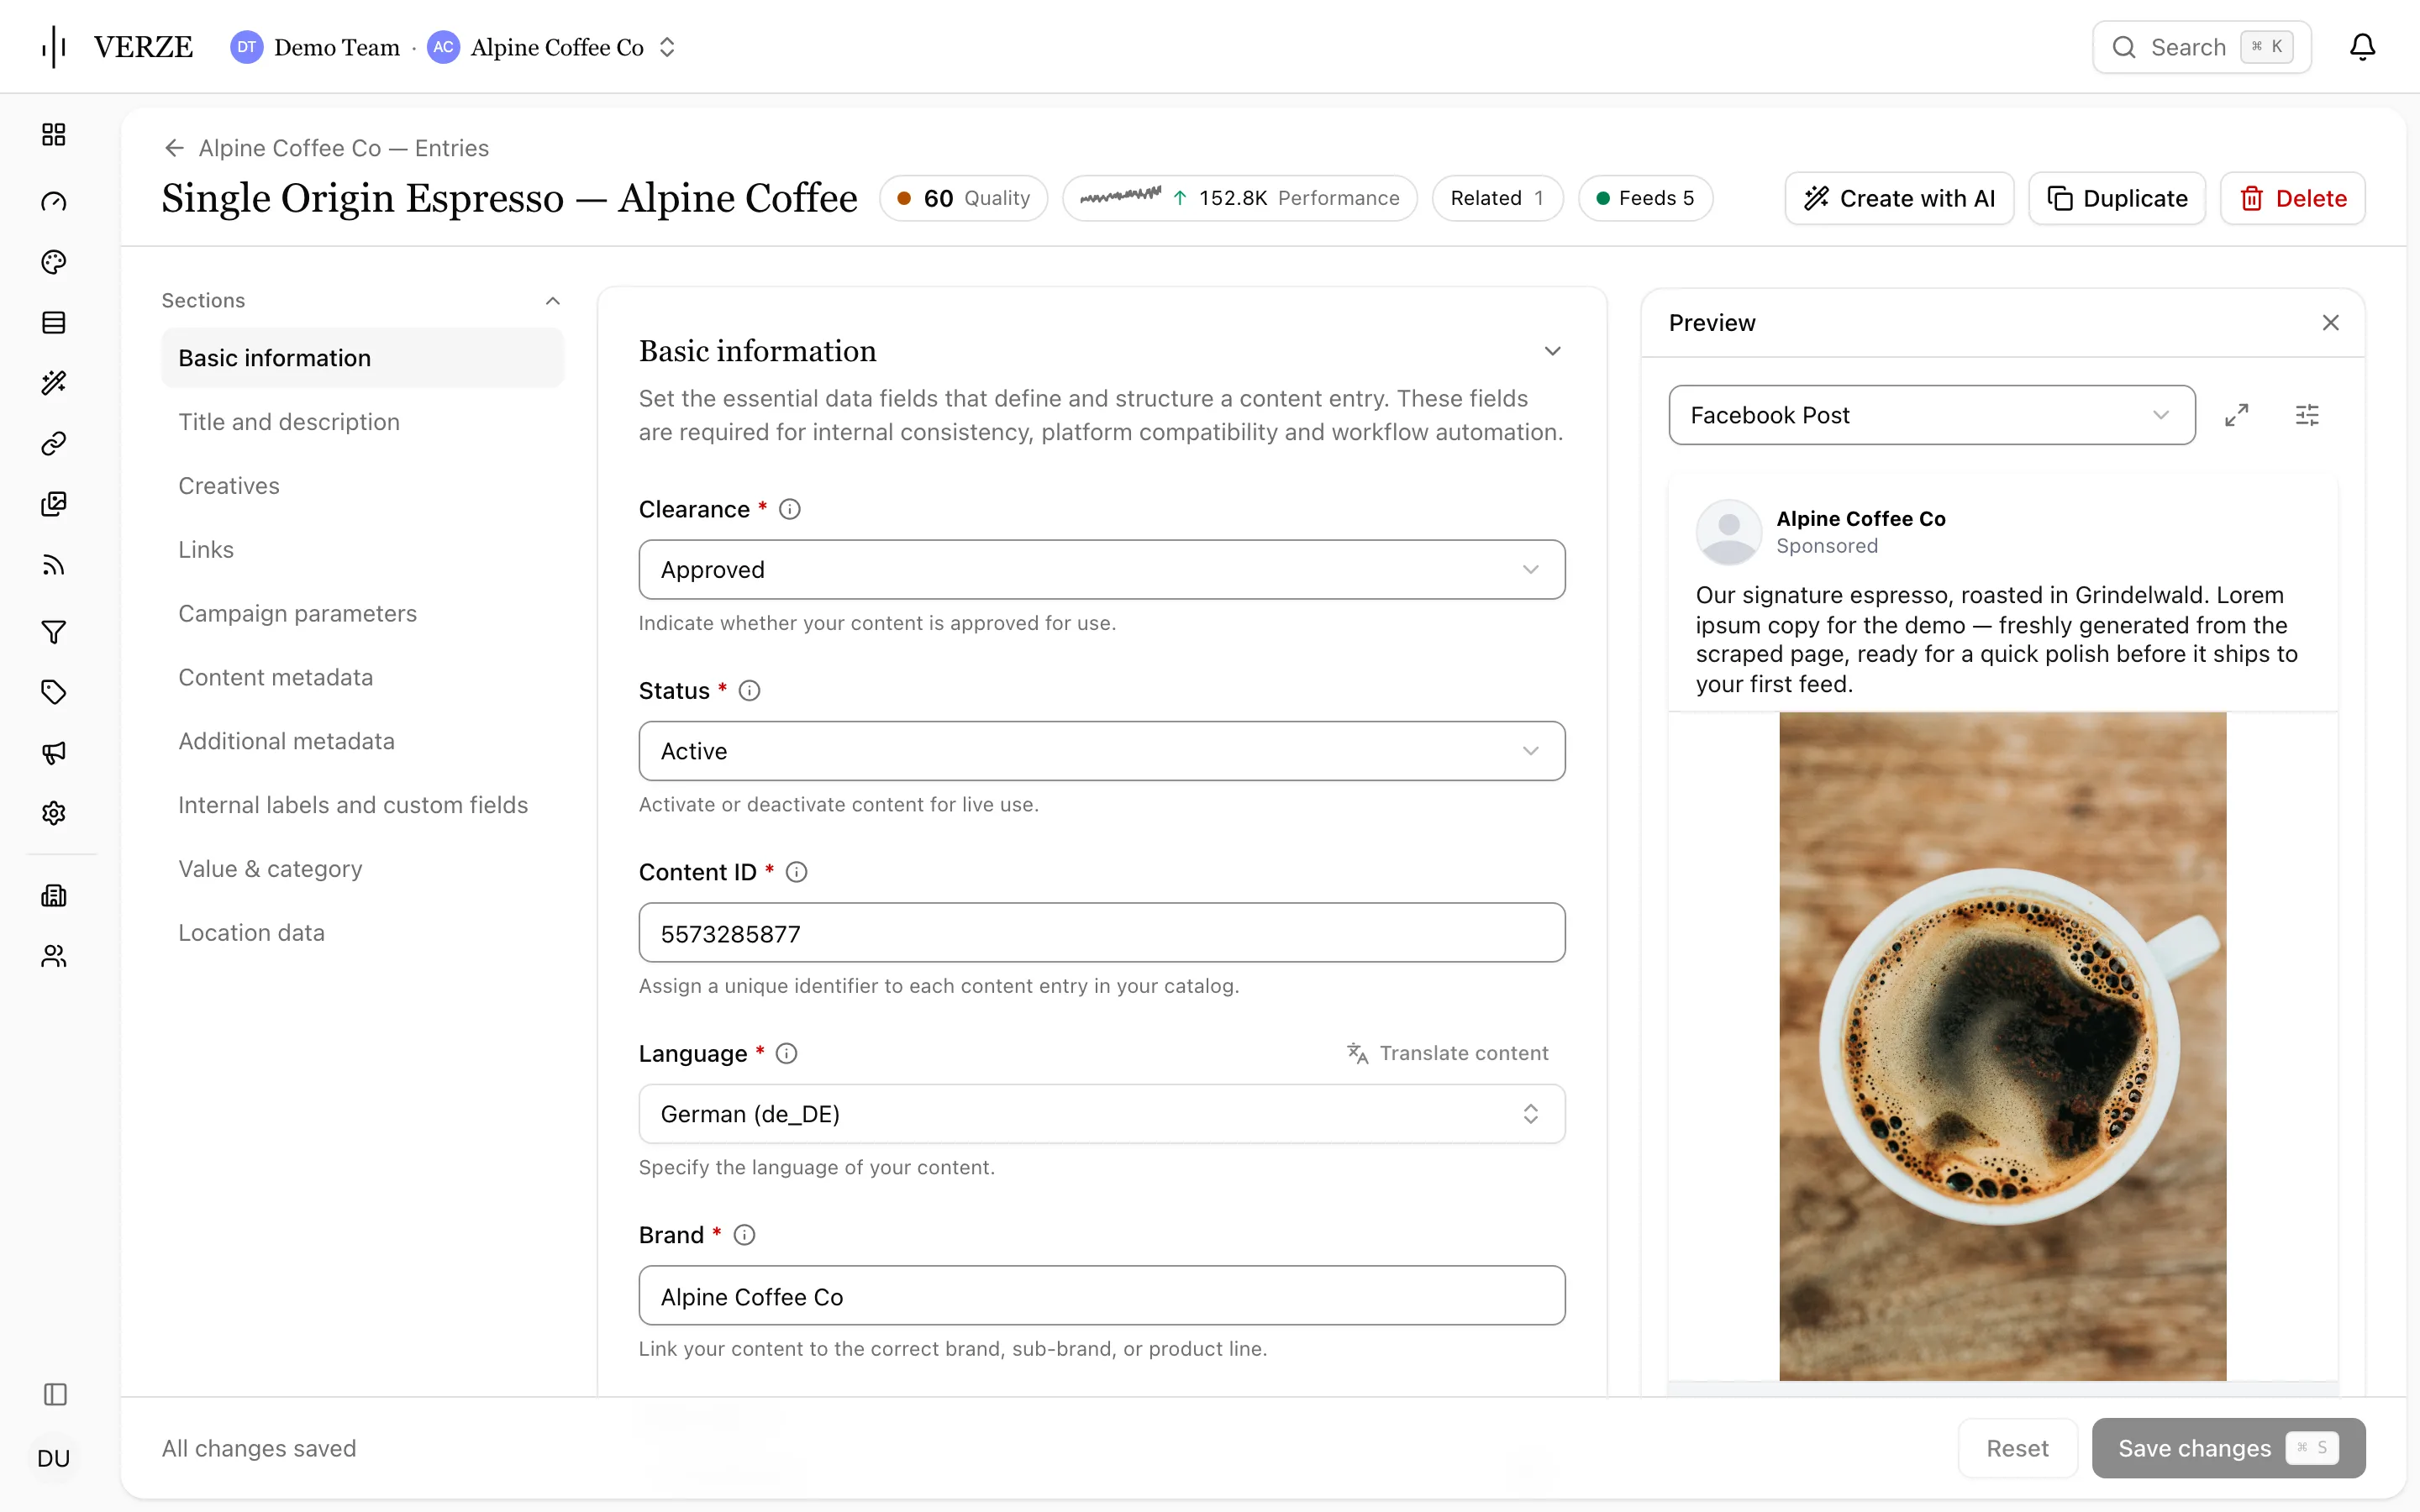This screenshot has width=2420, height=1512.
Task: Open the building organization icon in sidebar
Action: coord(54,896)
